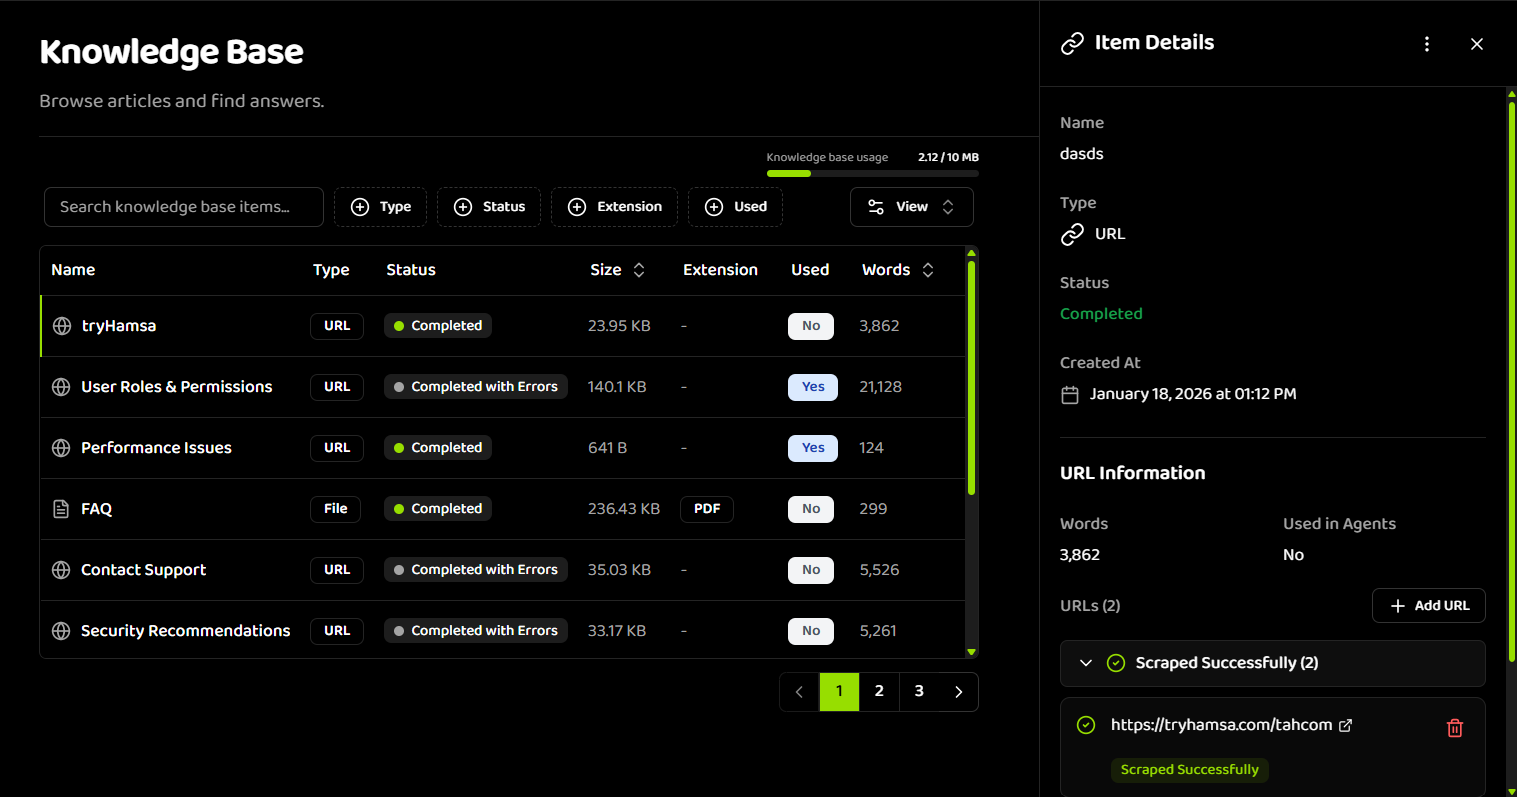Click the globe icon beside User Roles & Permissions
The height and width of the screenshot is (797, 1517).
pyautogui.click(x=61, y=387)
